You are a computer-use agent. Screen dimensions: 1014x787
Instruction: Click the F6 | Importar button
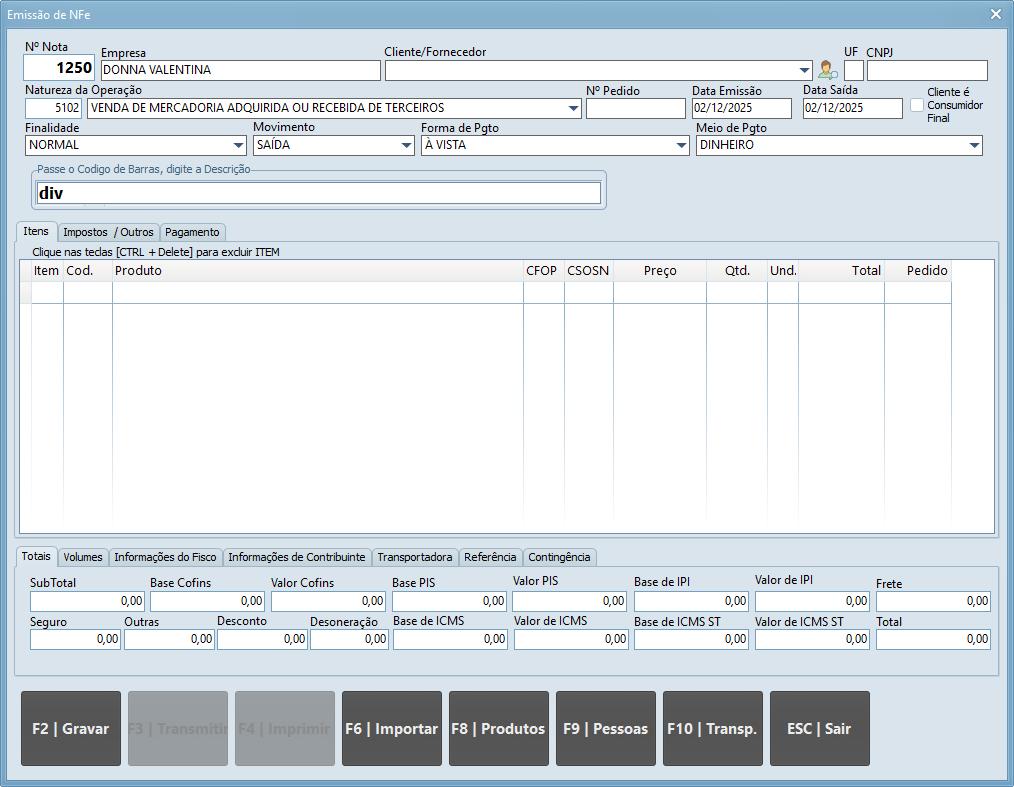pos(391,729)
